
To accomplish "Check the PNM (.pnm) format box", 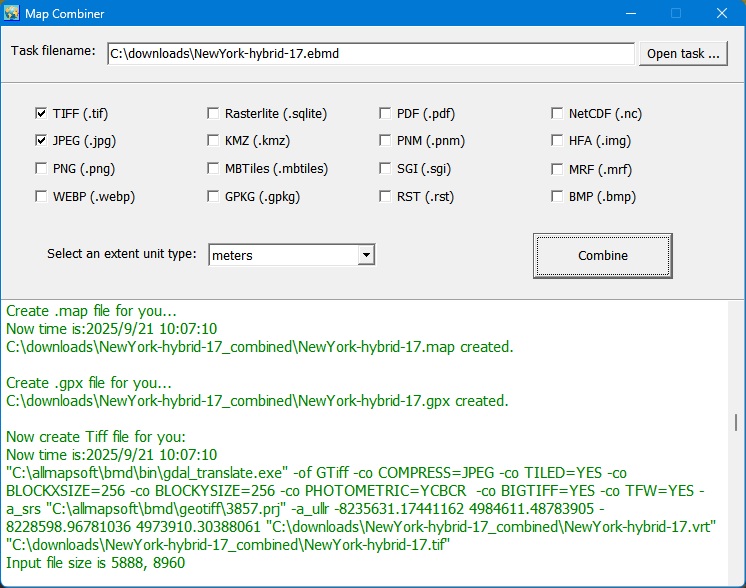I will point(386,142).
